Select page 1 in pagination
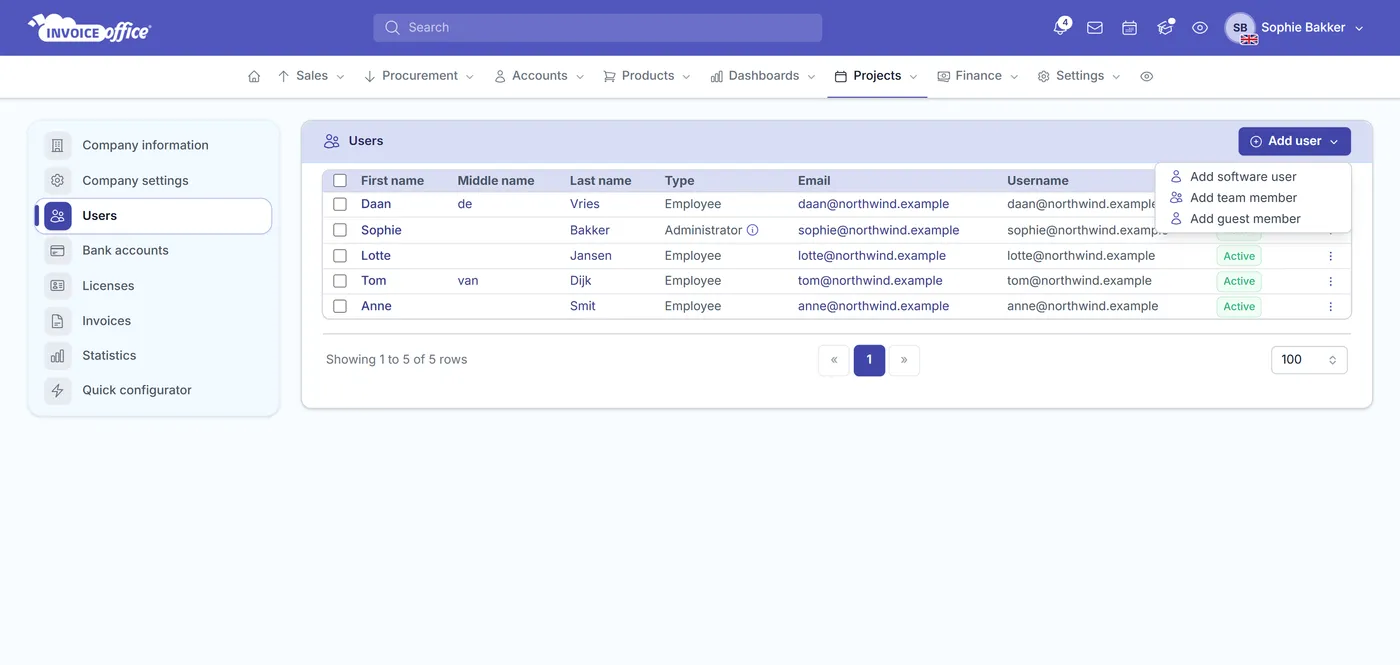The width and height of the screenshot is (1400, 665). (x=869, y=360)
